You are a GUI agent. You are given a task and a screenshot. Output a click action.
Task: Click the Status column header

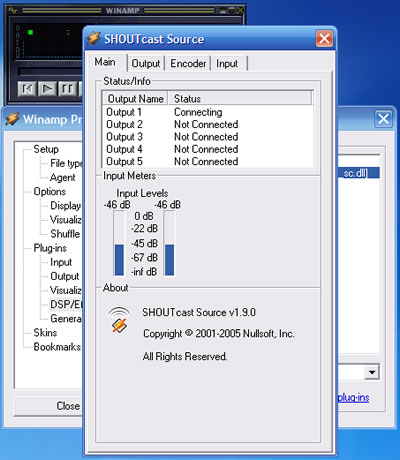[240, 99]
